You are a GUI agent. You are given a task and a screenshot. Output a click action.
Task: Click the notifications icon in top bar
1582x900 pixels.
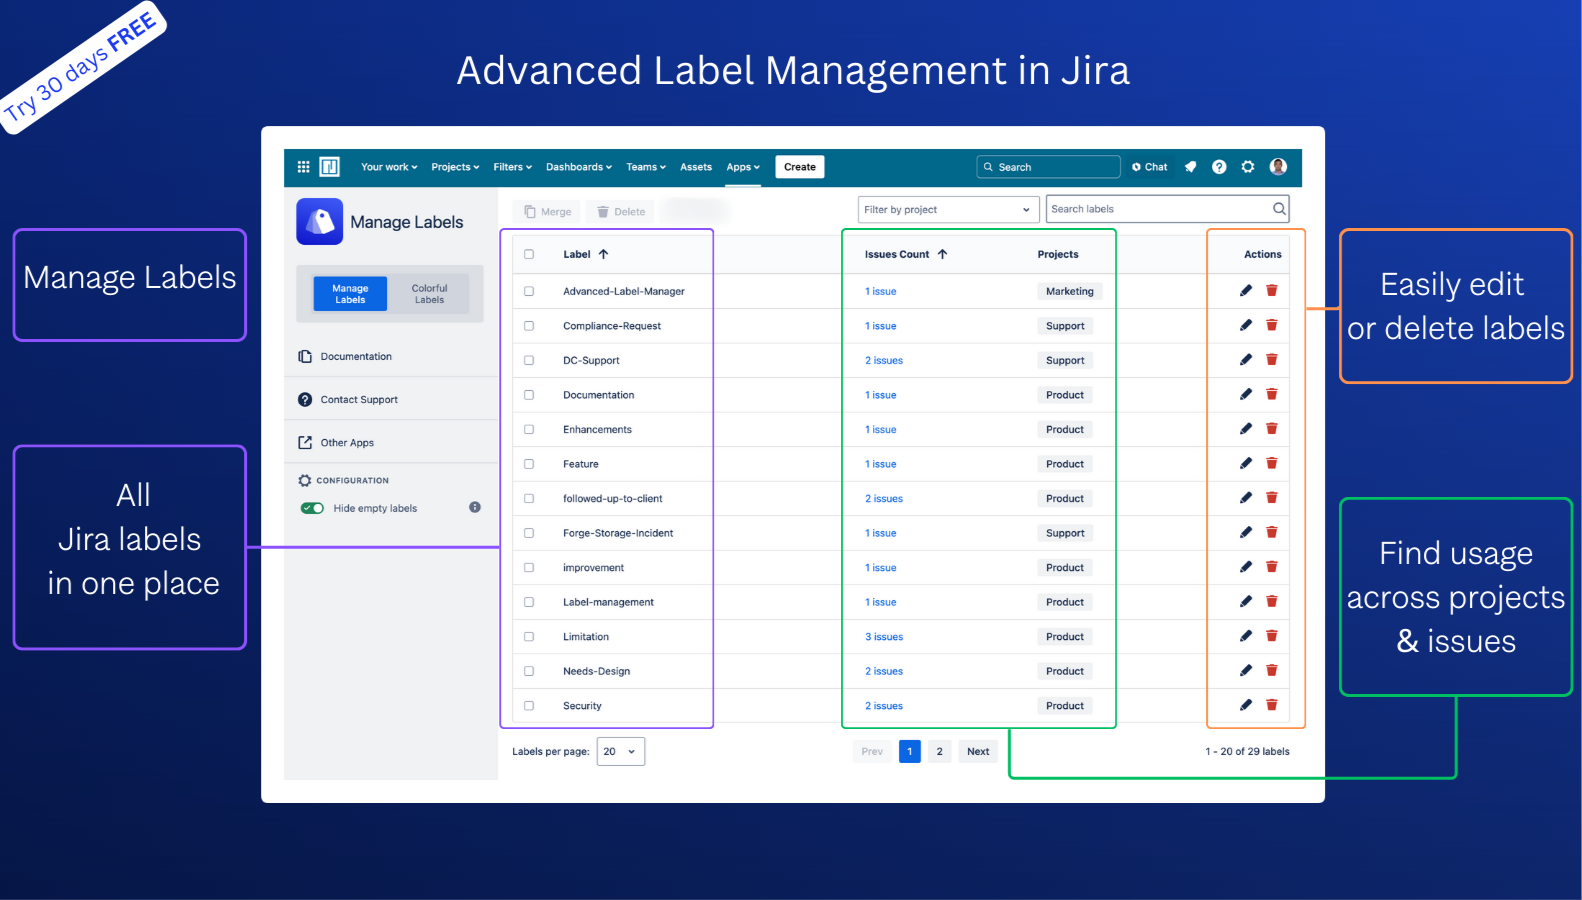pyautogui.click(x=1190, y=167)
